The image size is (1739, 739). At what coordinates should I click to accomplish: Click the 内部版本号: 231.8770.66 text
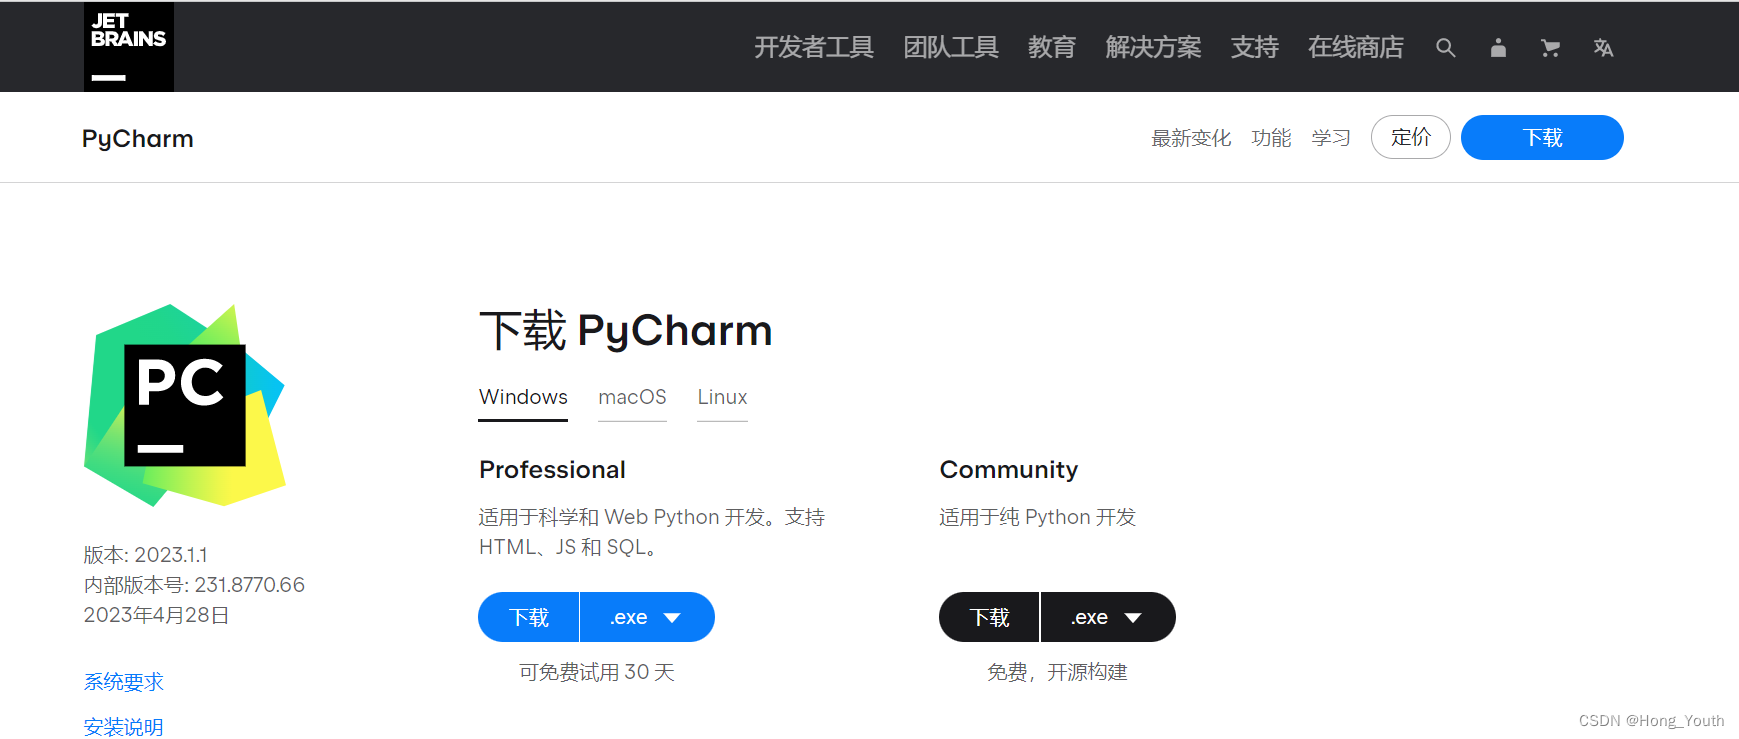(194, 585)
